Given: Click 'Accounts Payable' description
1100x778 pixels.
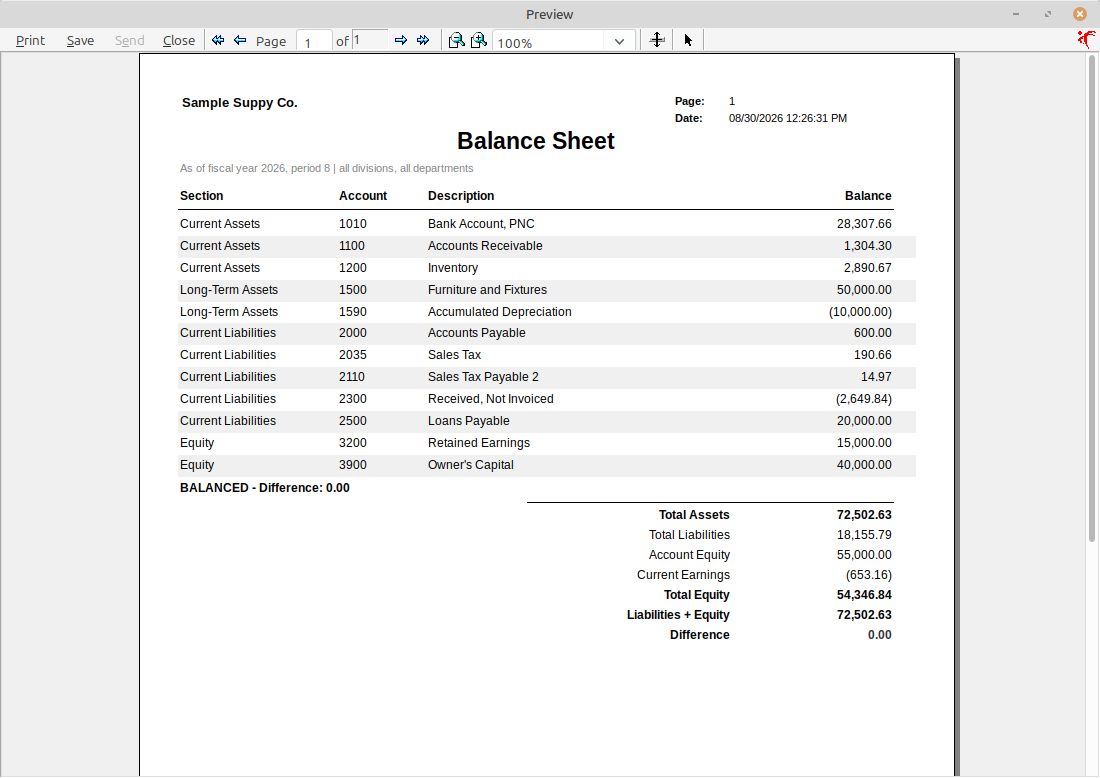Looking at the screenshot, I should tap(476, 333).
